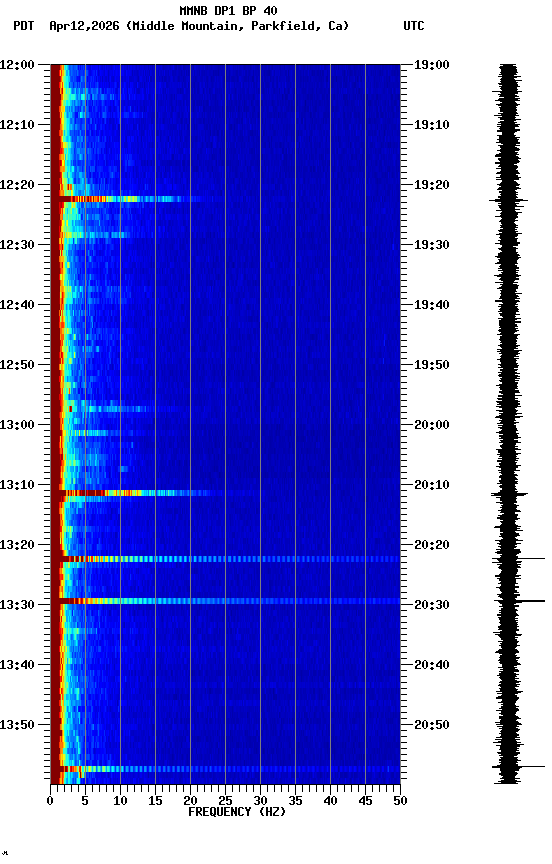The height and width of the screenshot is (864, 552).
Task: Click the '12:30' PDT time label
Action: (x=17, y=245)
